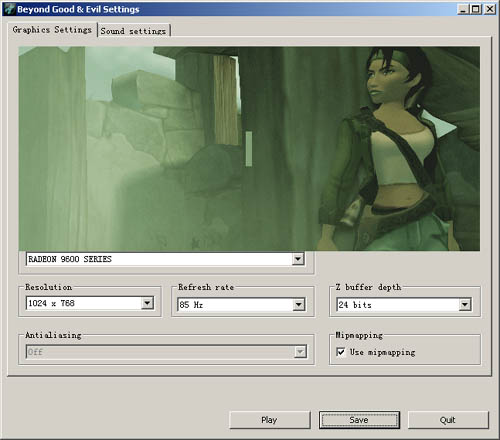
Task: Open the Refresh rate dropdown arrow
Action: point(298,304)
